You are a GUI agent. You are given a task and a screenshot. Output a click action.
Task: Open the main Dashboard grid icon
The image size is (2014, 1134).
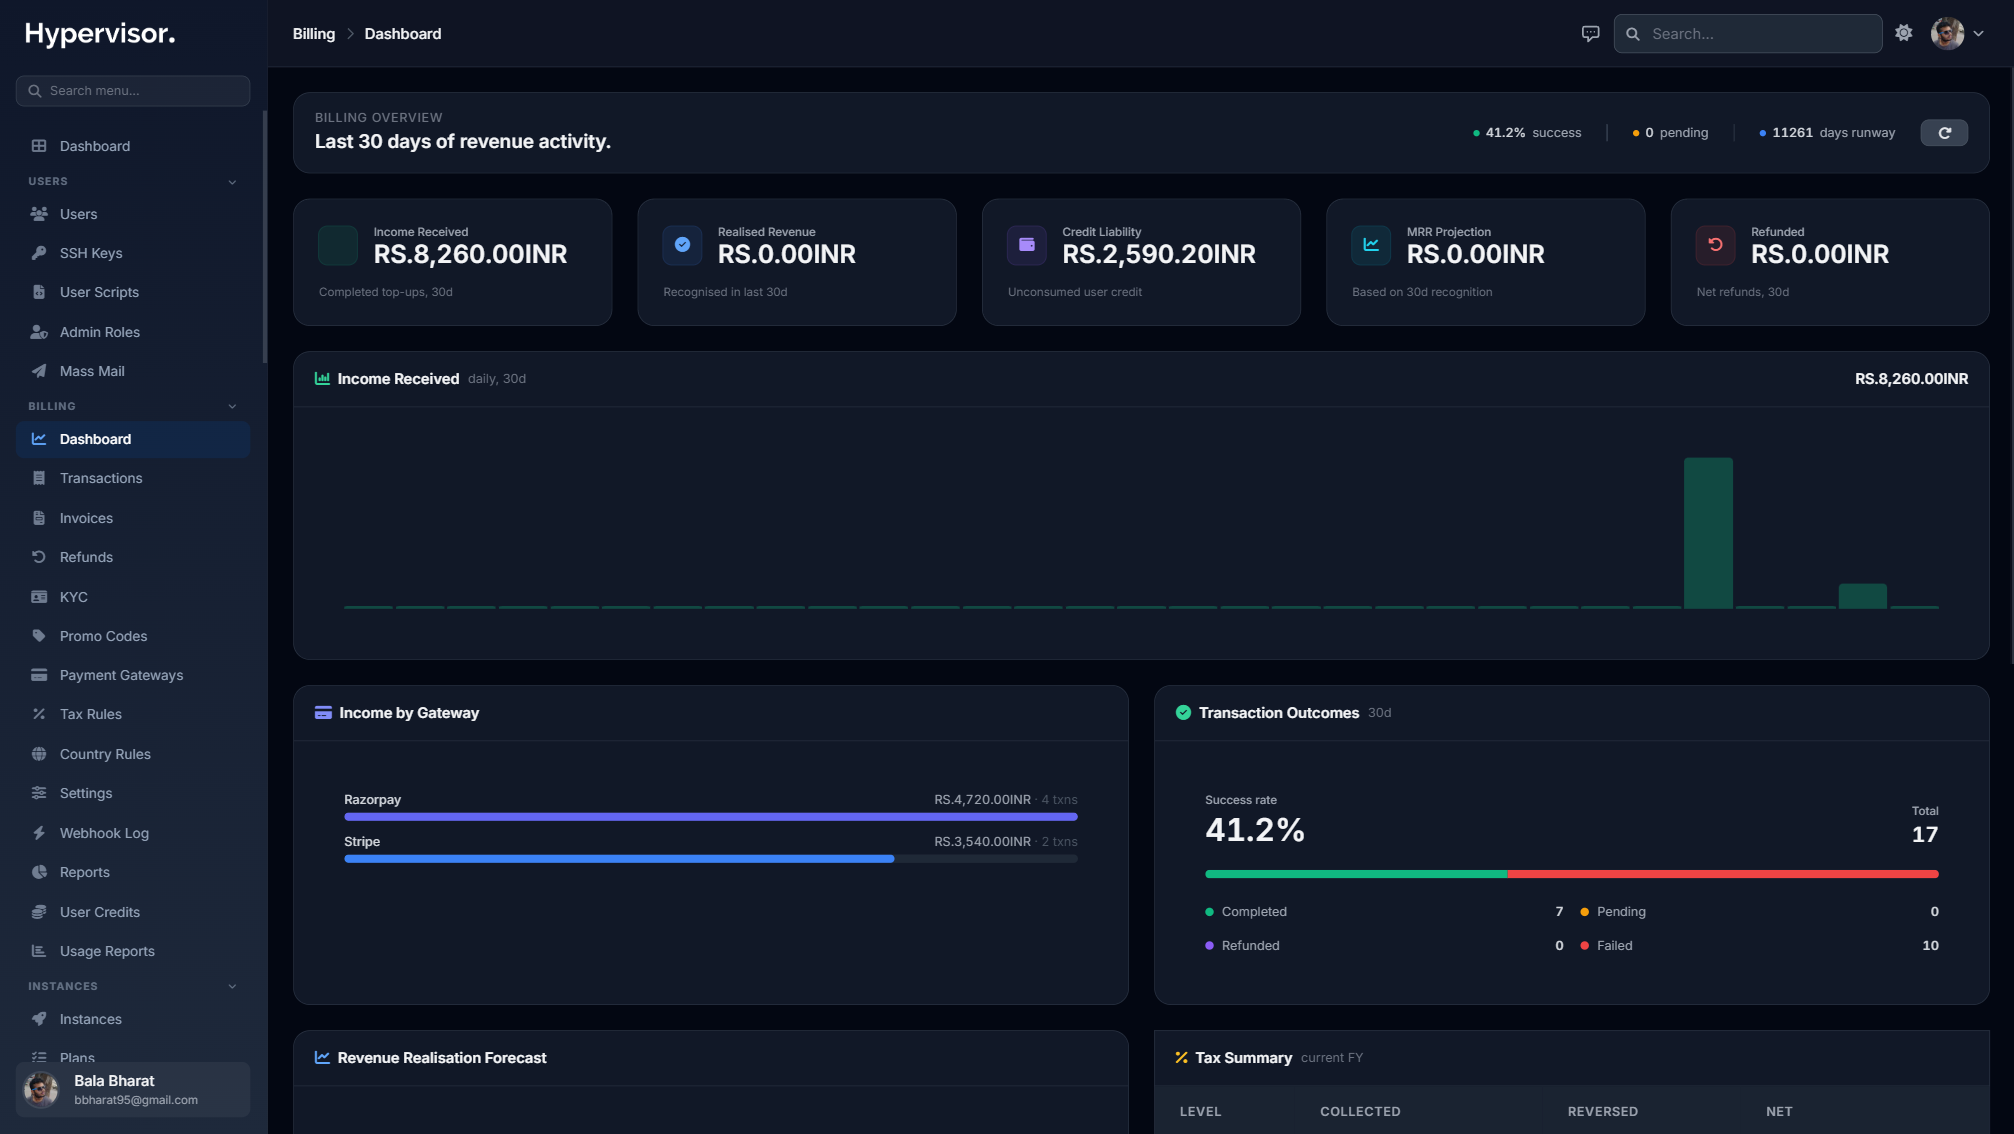39,146
